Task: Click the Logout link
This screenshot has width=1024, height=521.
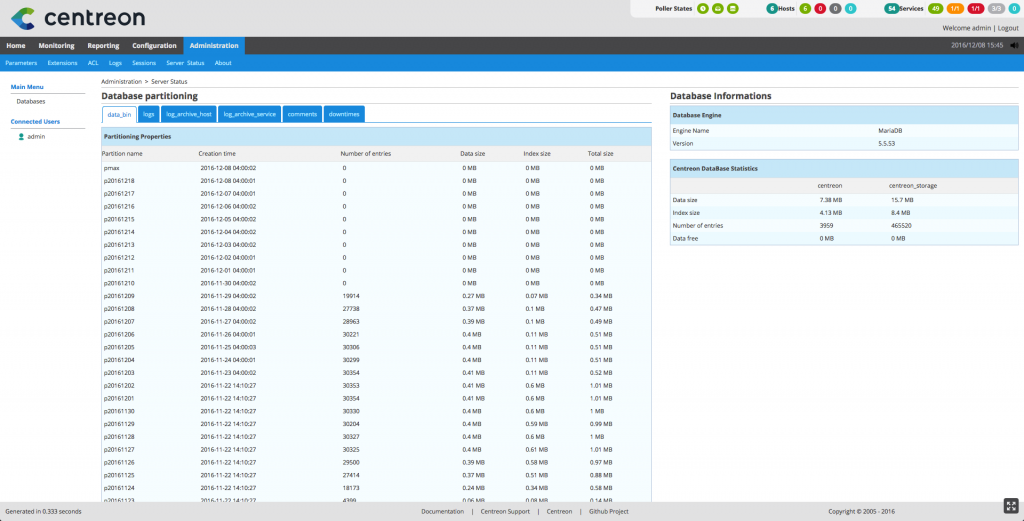Action: [x=1008, y=28]
